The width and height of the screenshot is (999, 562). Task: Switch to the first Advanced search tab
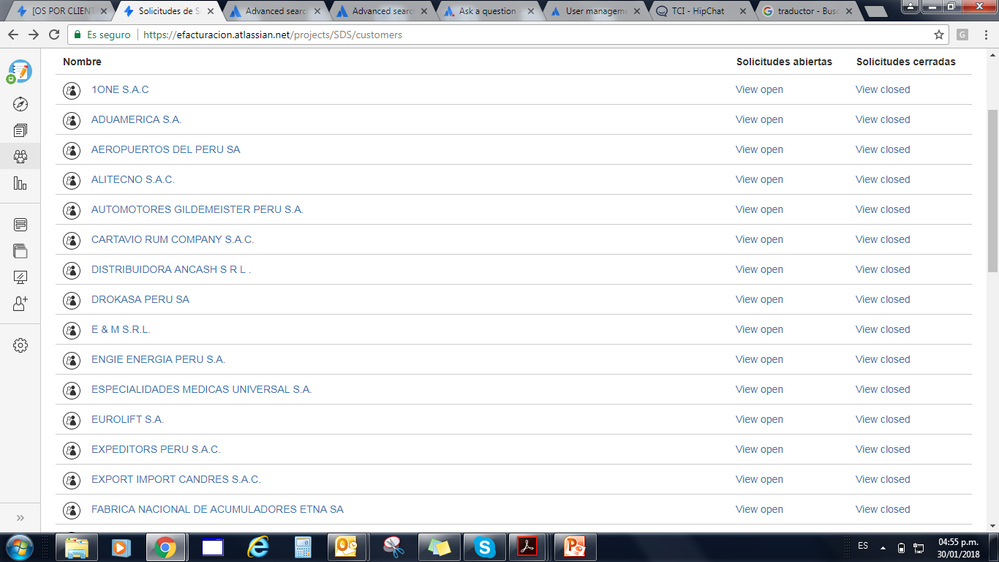pyautogui.click(x=275, y=11)
